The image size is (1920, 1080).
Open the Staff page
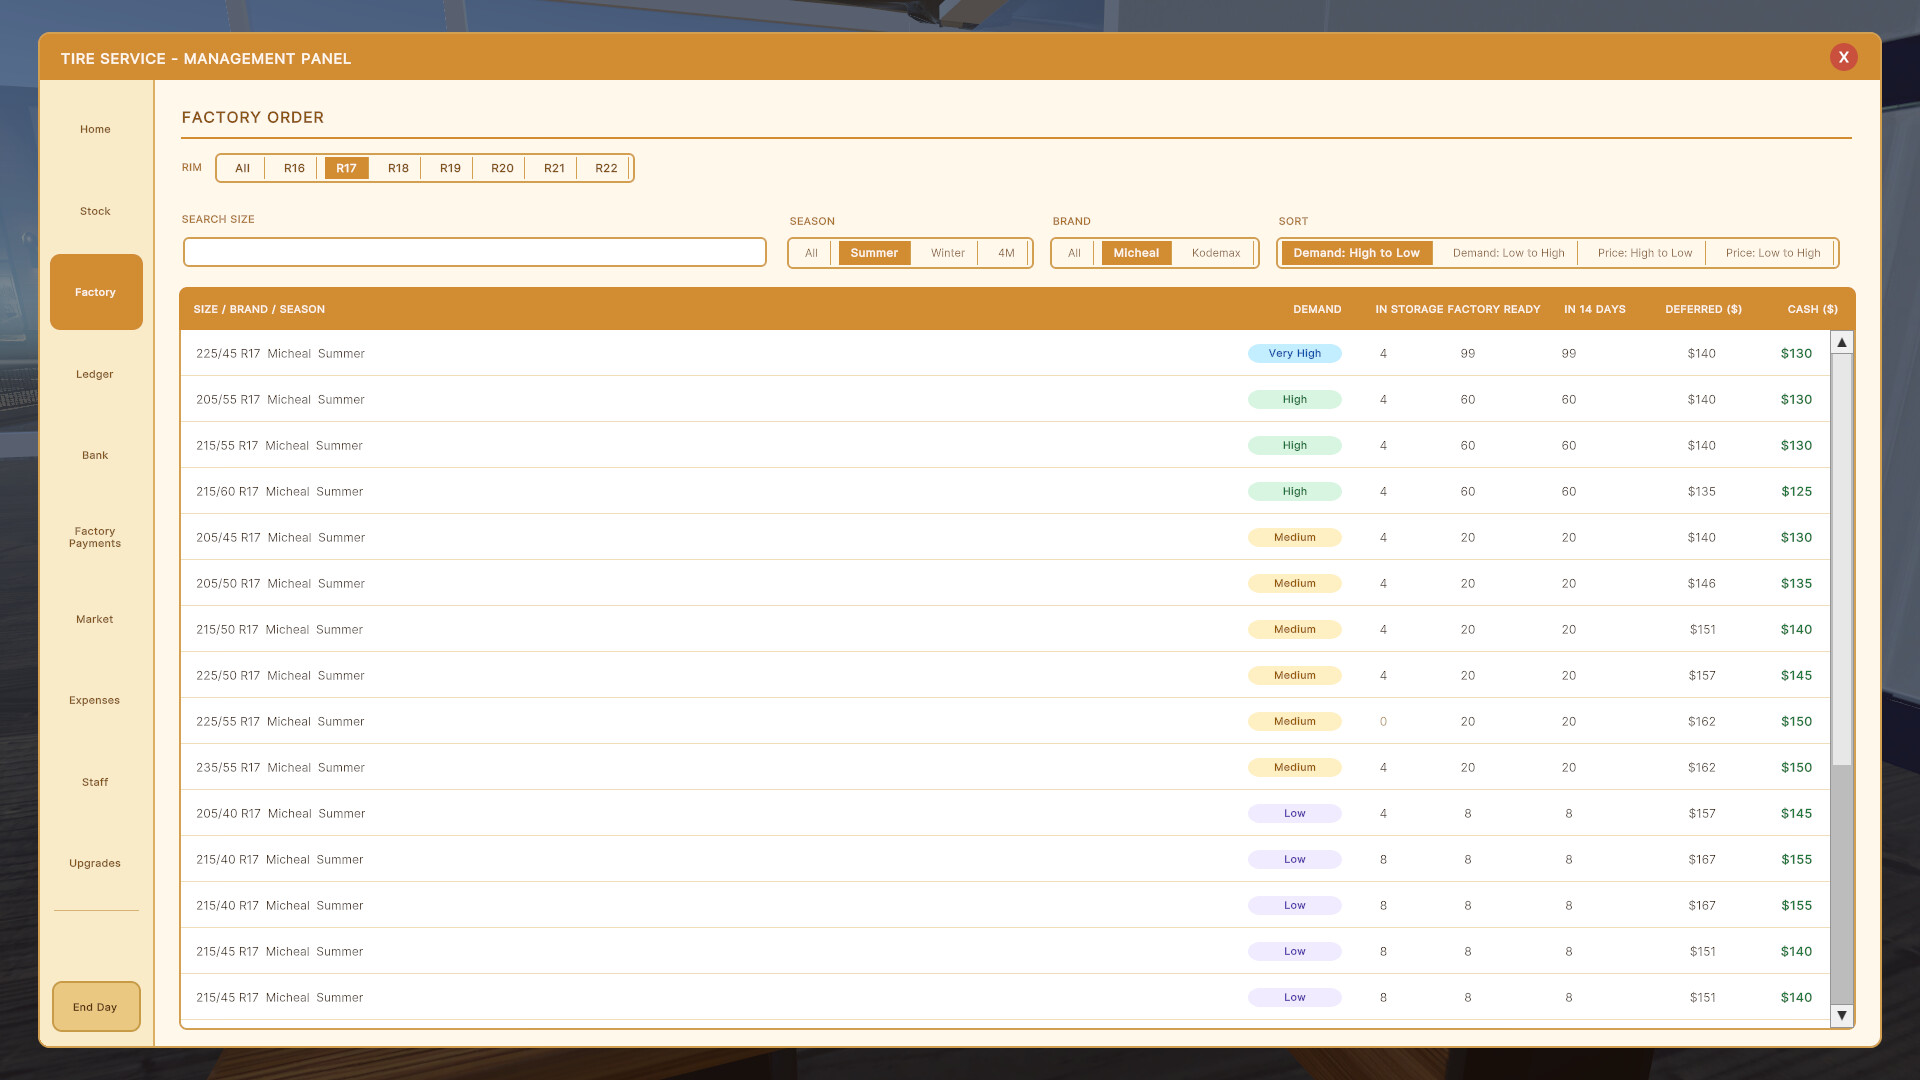click(x=95, y=782)
